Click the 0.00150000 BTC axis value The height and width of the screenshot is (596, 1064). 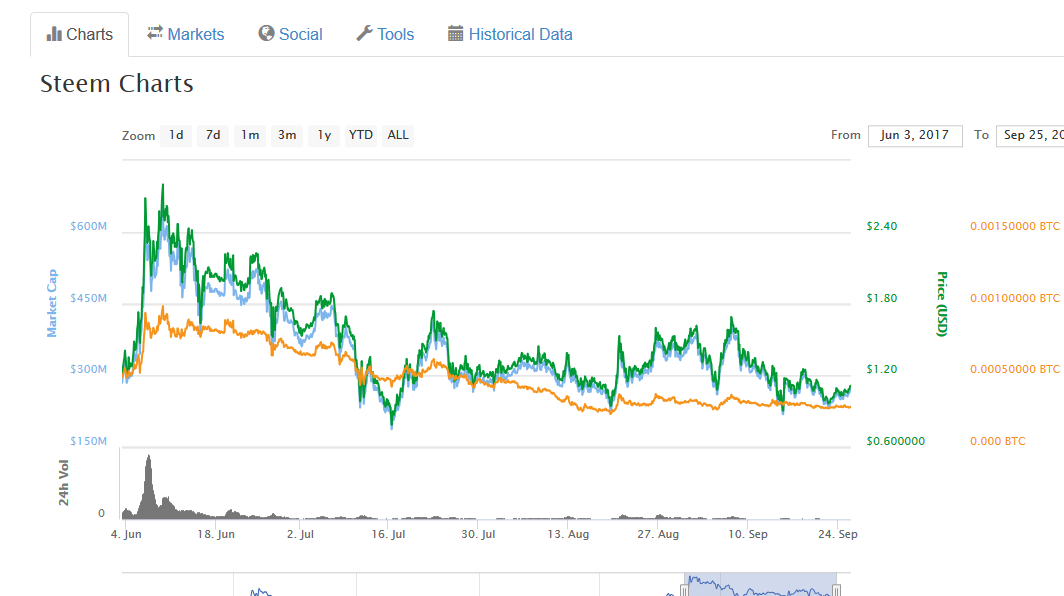pyautogui.click(x=1014, y=226)
